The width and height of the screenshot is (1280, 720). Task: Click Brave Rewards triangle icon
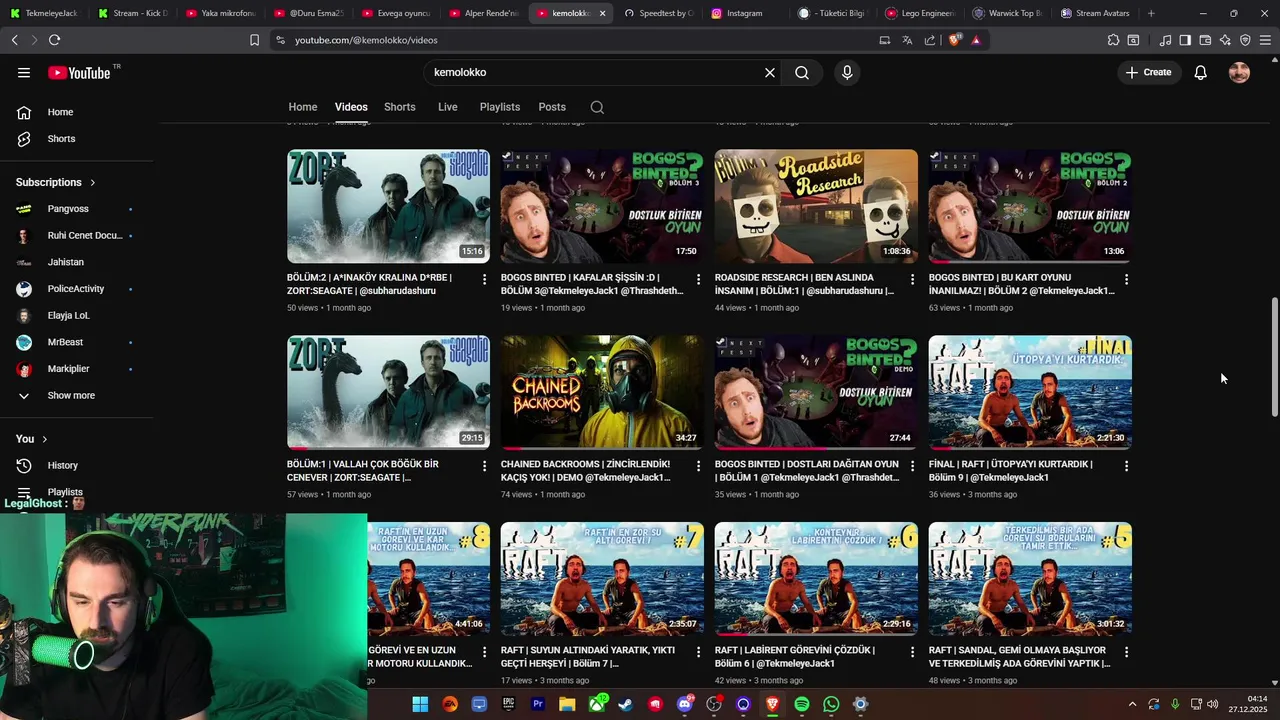pos(976,40)
